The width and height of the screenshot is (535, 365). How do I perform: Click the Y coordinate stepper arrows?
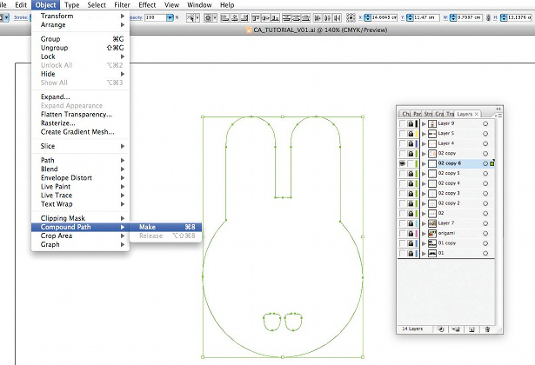point(410,18)
